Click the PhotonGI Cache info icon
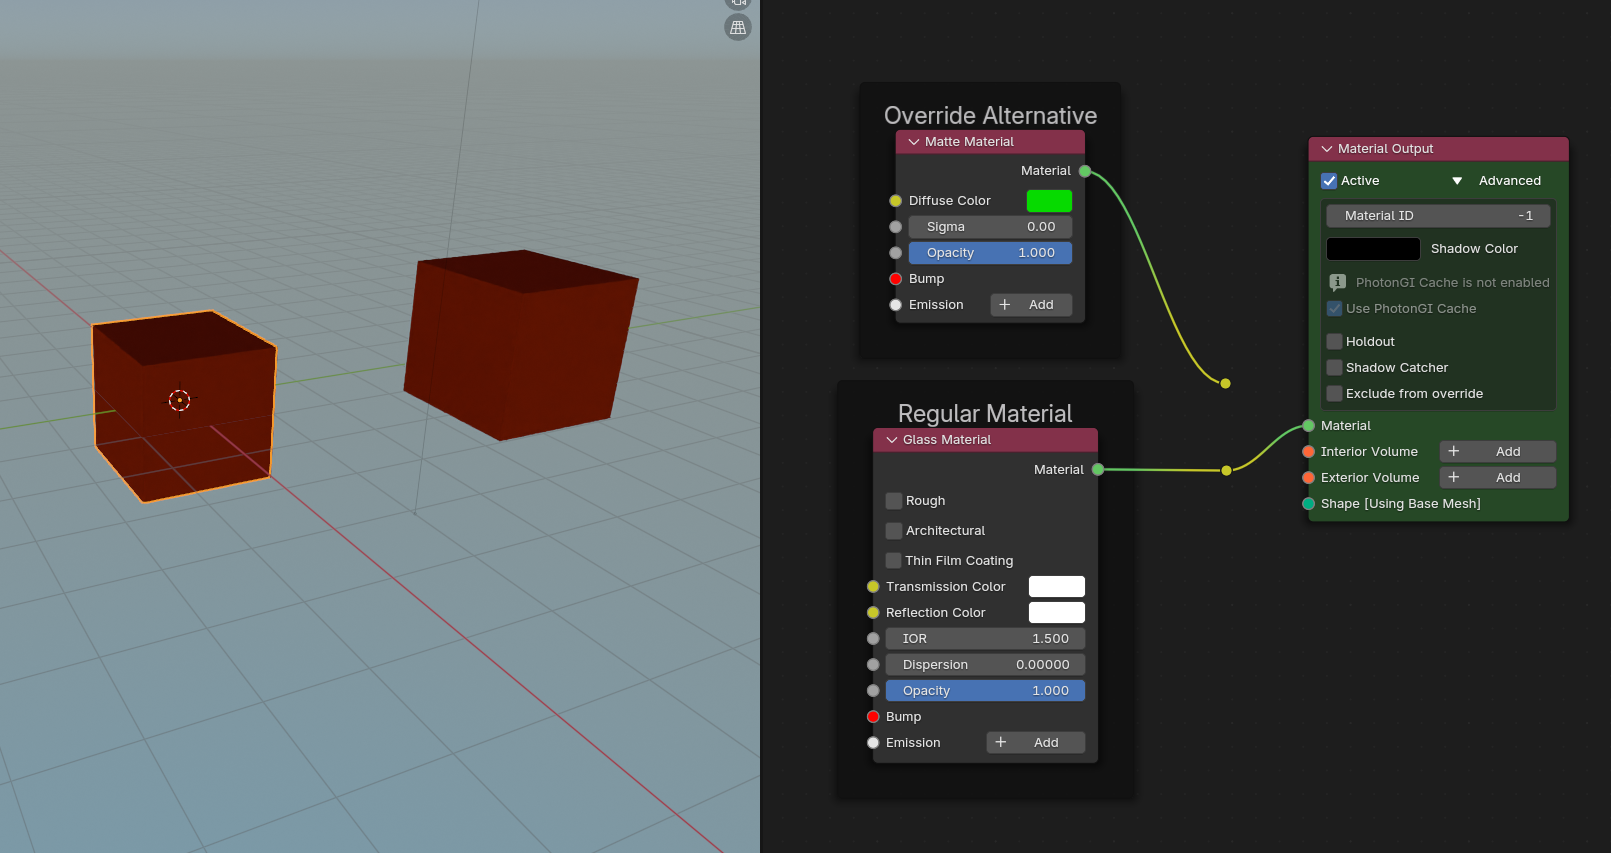1611x853 pixels. 1337,283
